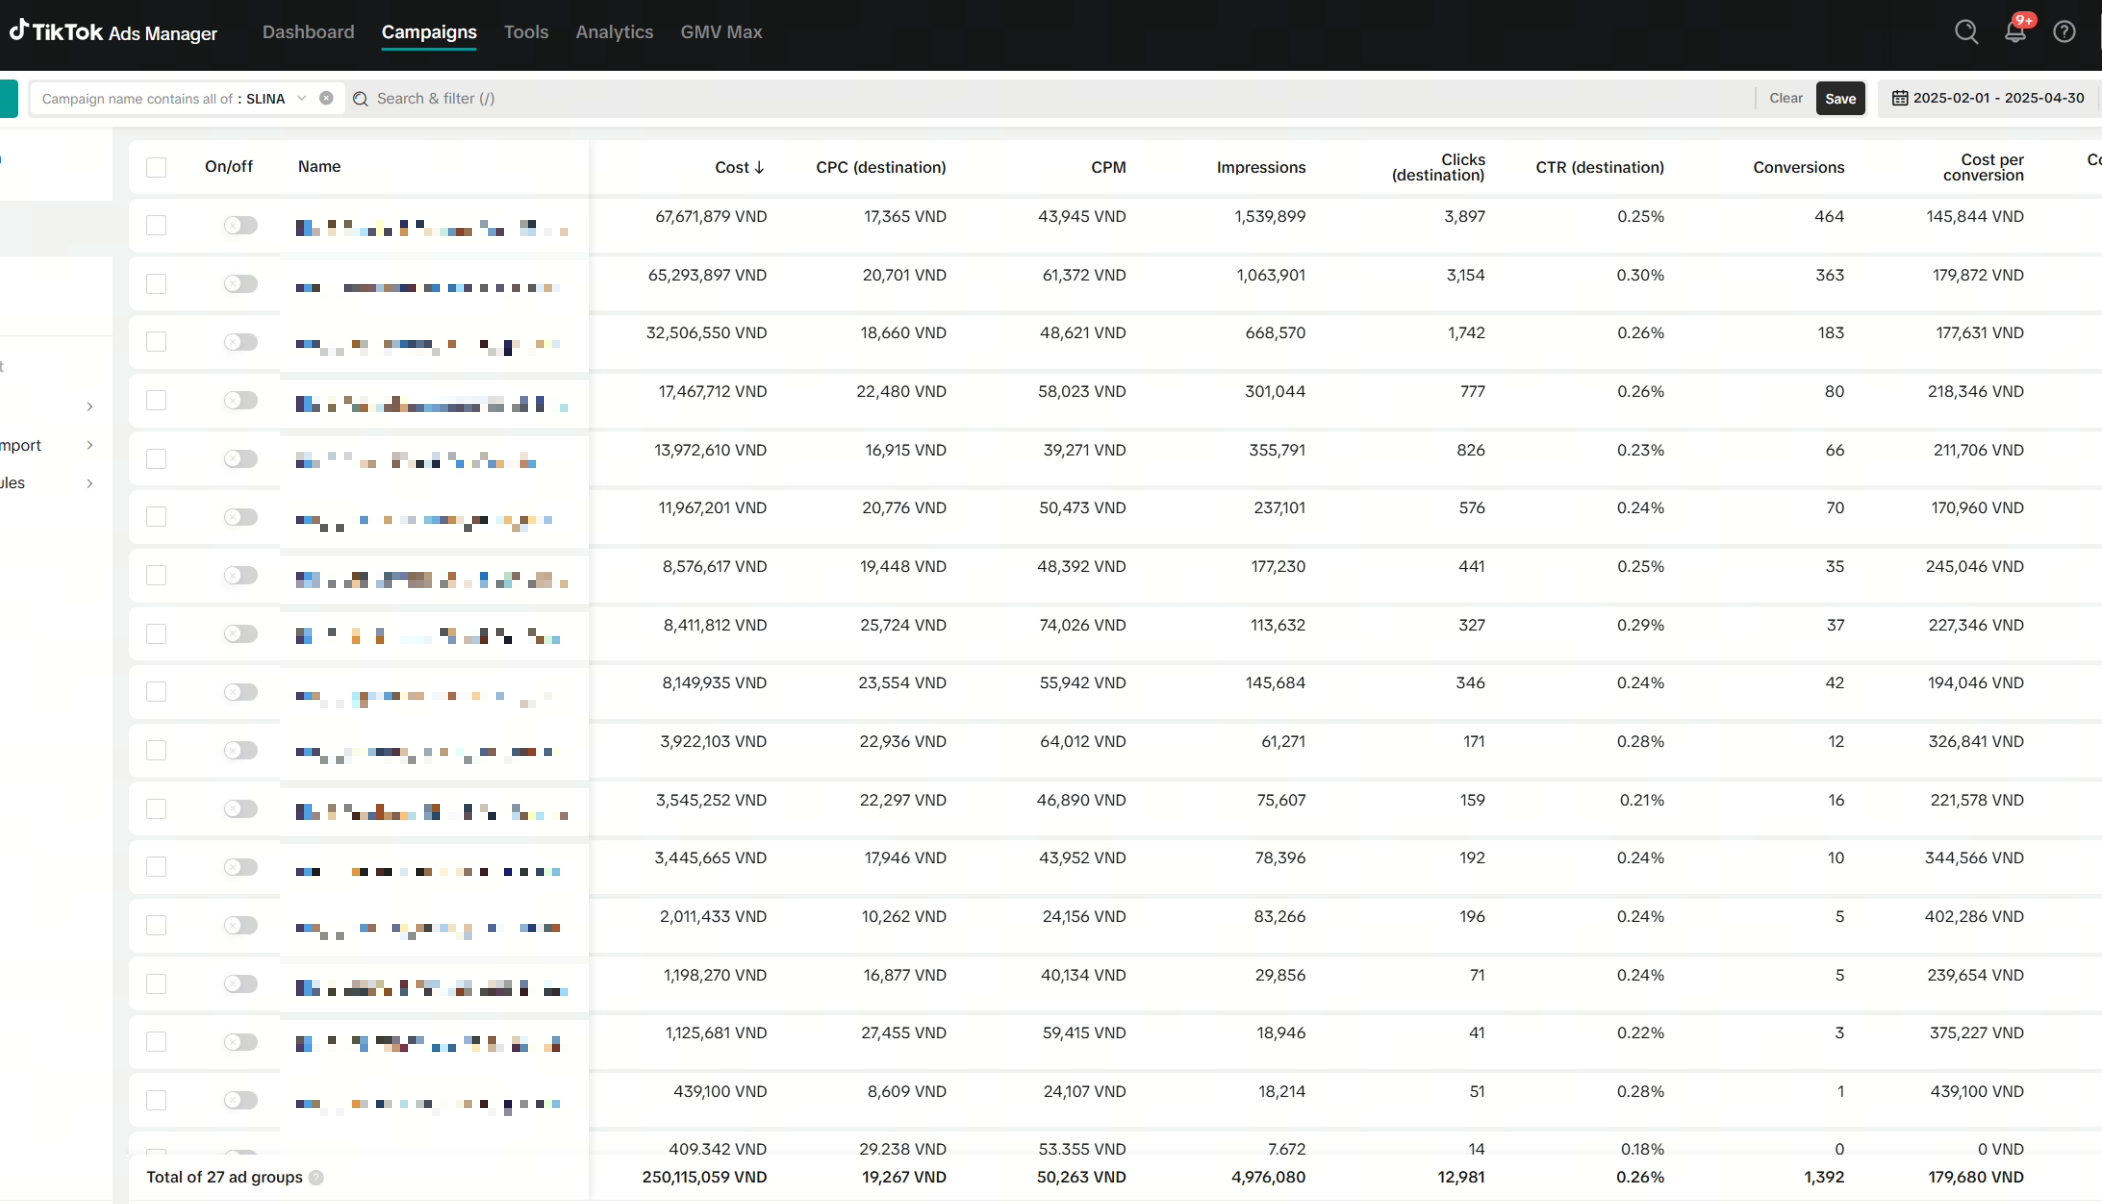Remove the SLINA campaign name filter
2102x1204 pixels.
(x=326, y=98)
